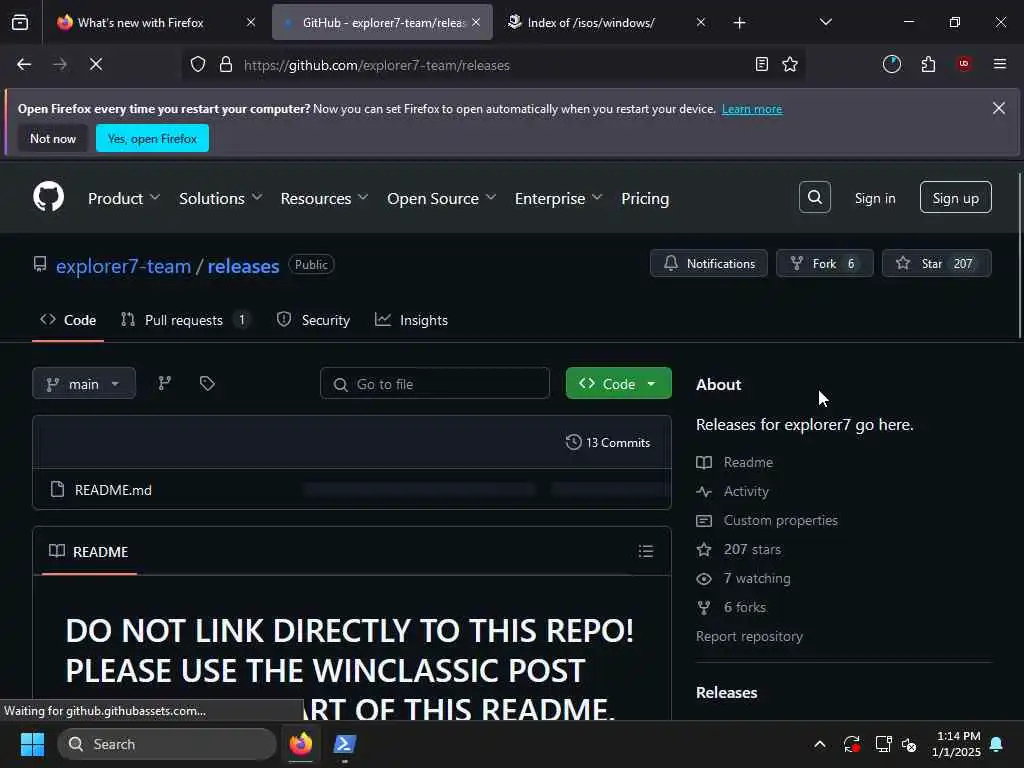This screenshot has height=768, width=1024.
Task: Click the Not now button
Action: tap(53, 138)
